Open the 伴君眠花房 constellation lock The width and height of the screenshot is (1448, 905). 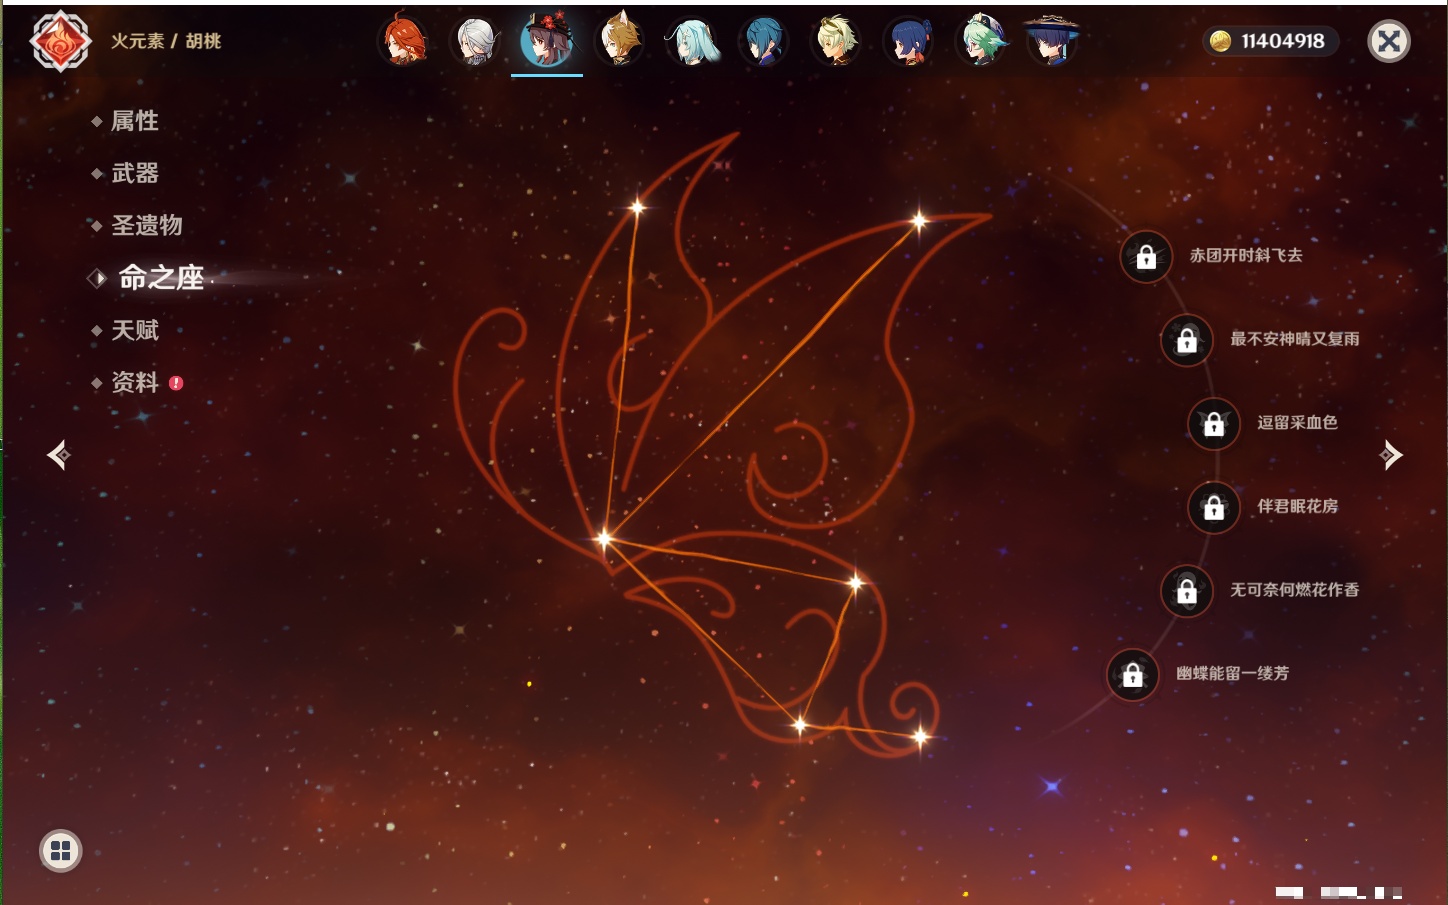coord(1214,508)
